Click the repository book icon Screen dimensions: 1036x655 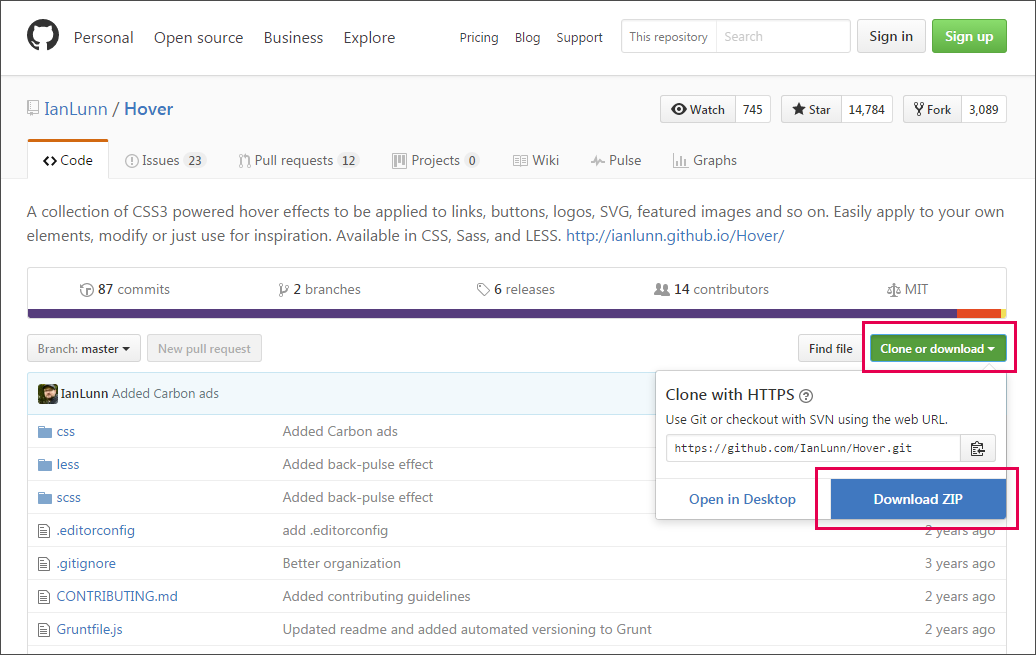32,108
